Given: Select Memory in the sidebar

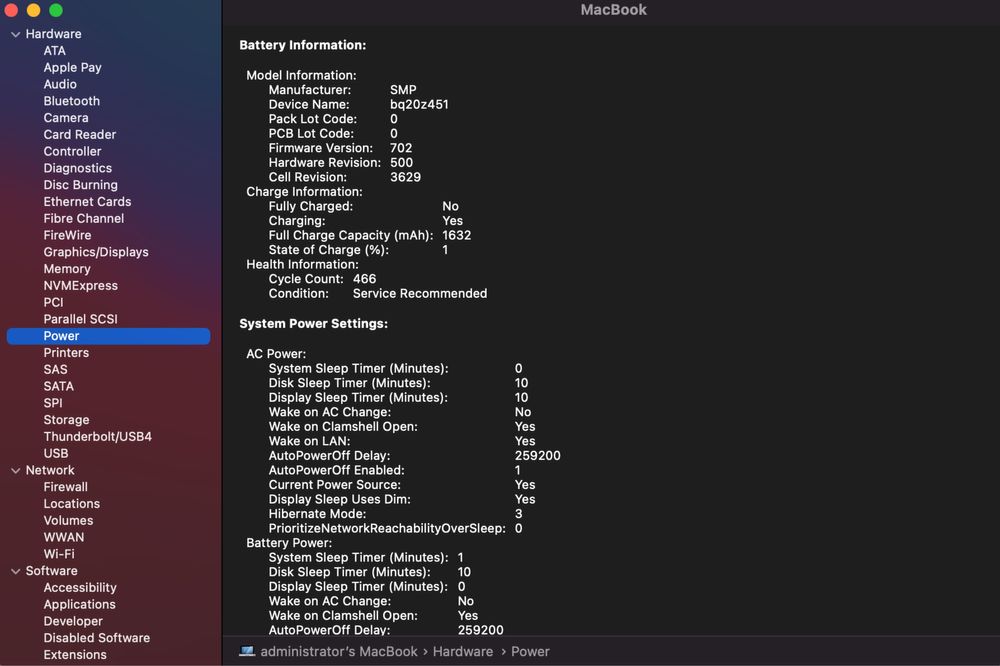Looking at the screenshot, I should [x=67, y=269].
